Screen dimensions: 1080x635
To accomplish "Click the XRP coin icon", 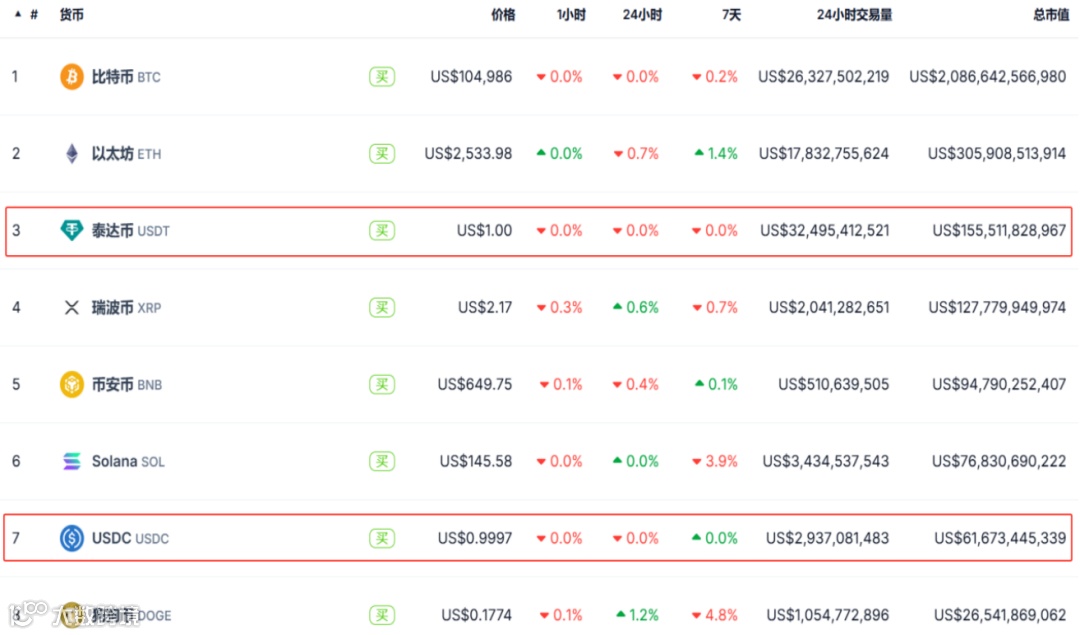I will coord(72,308).
